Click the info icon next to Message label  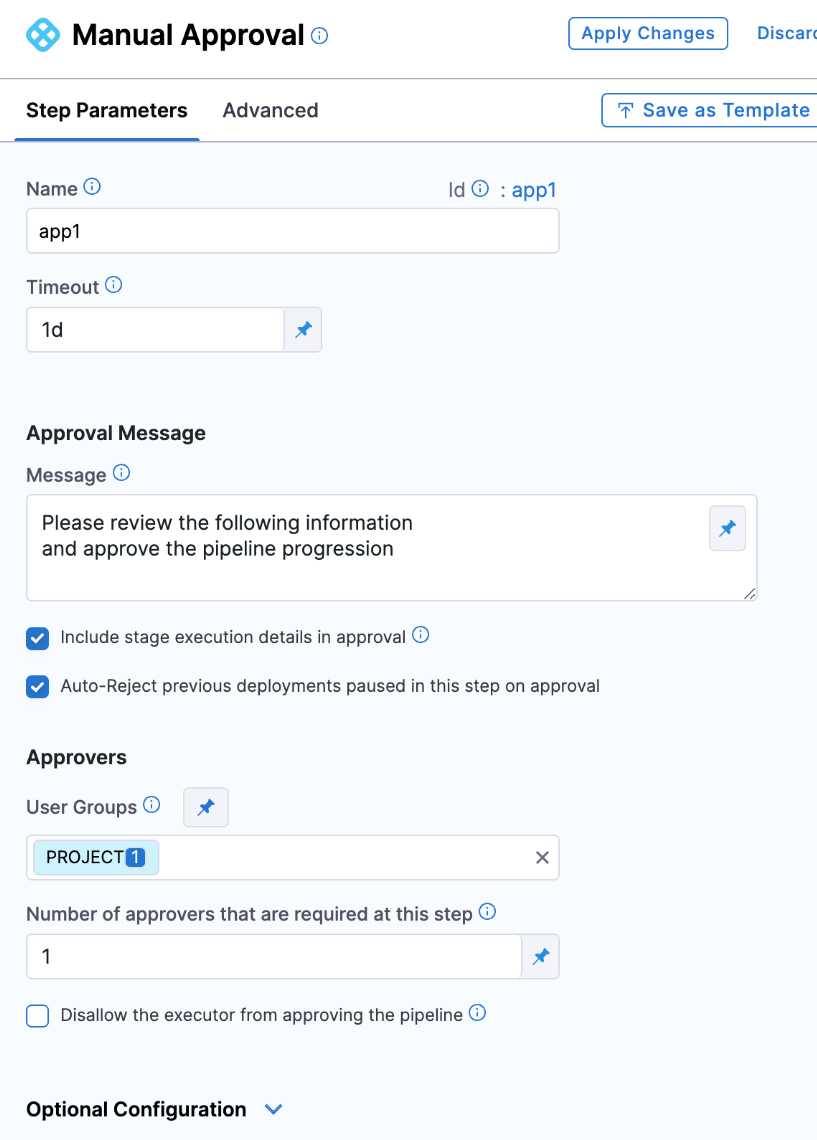(x=121, y=473)
